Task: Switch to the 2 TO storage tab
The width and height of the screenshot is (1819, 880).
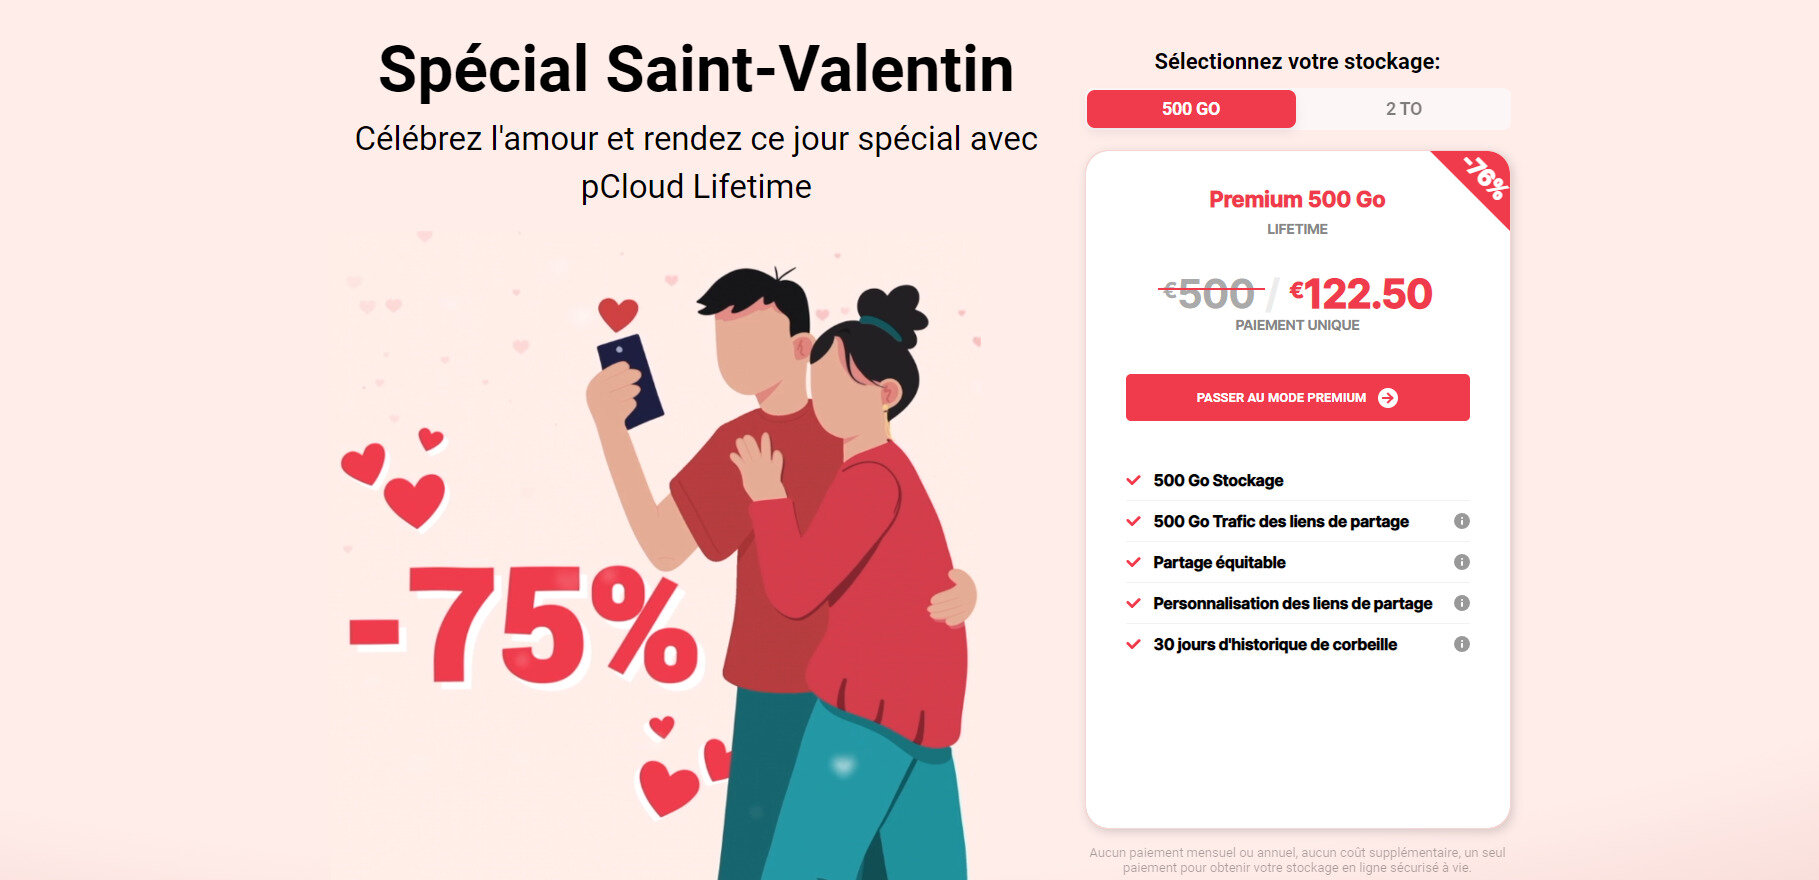Action: point(1403,109)
